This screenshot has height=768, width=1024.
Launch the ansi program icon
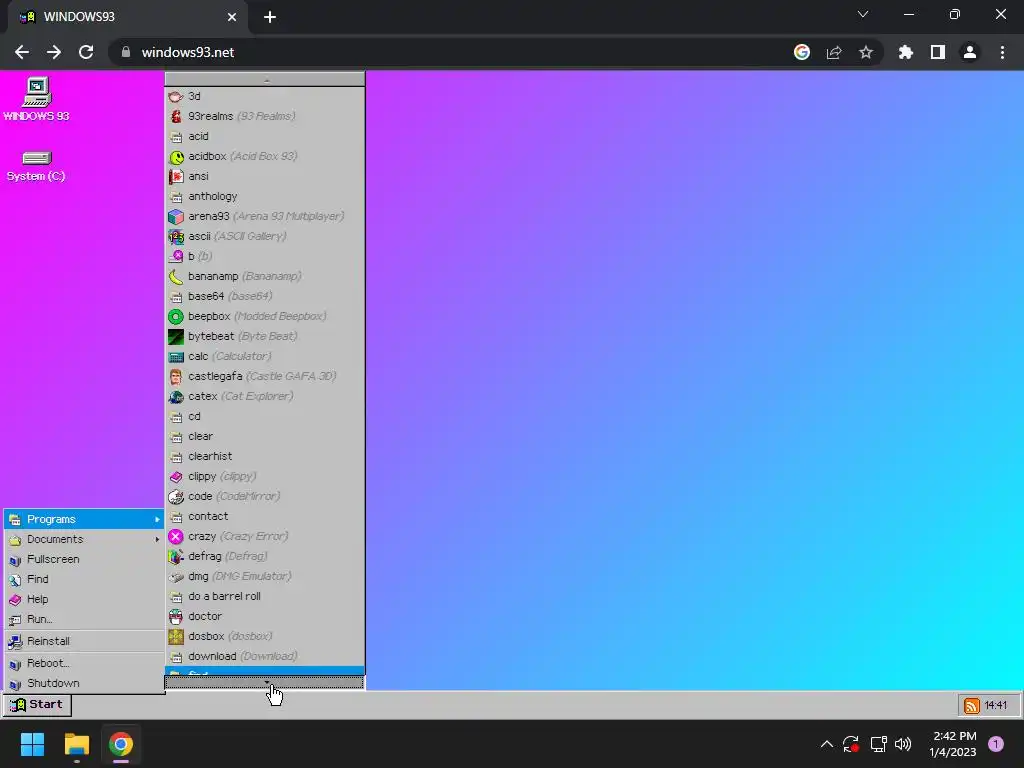coord(176,176)
